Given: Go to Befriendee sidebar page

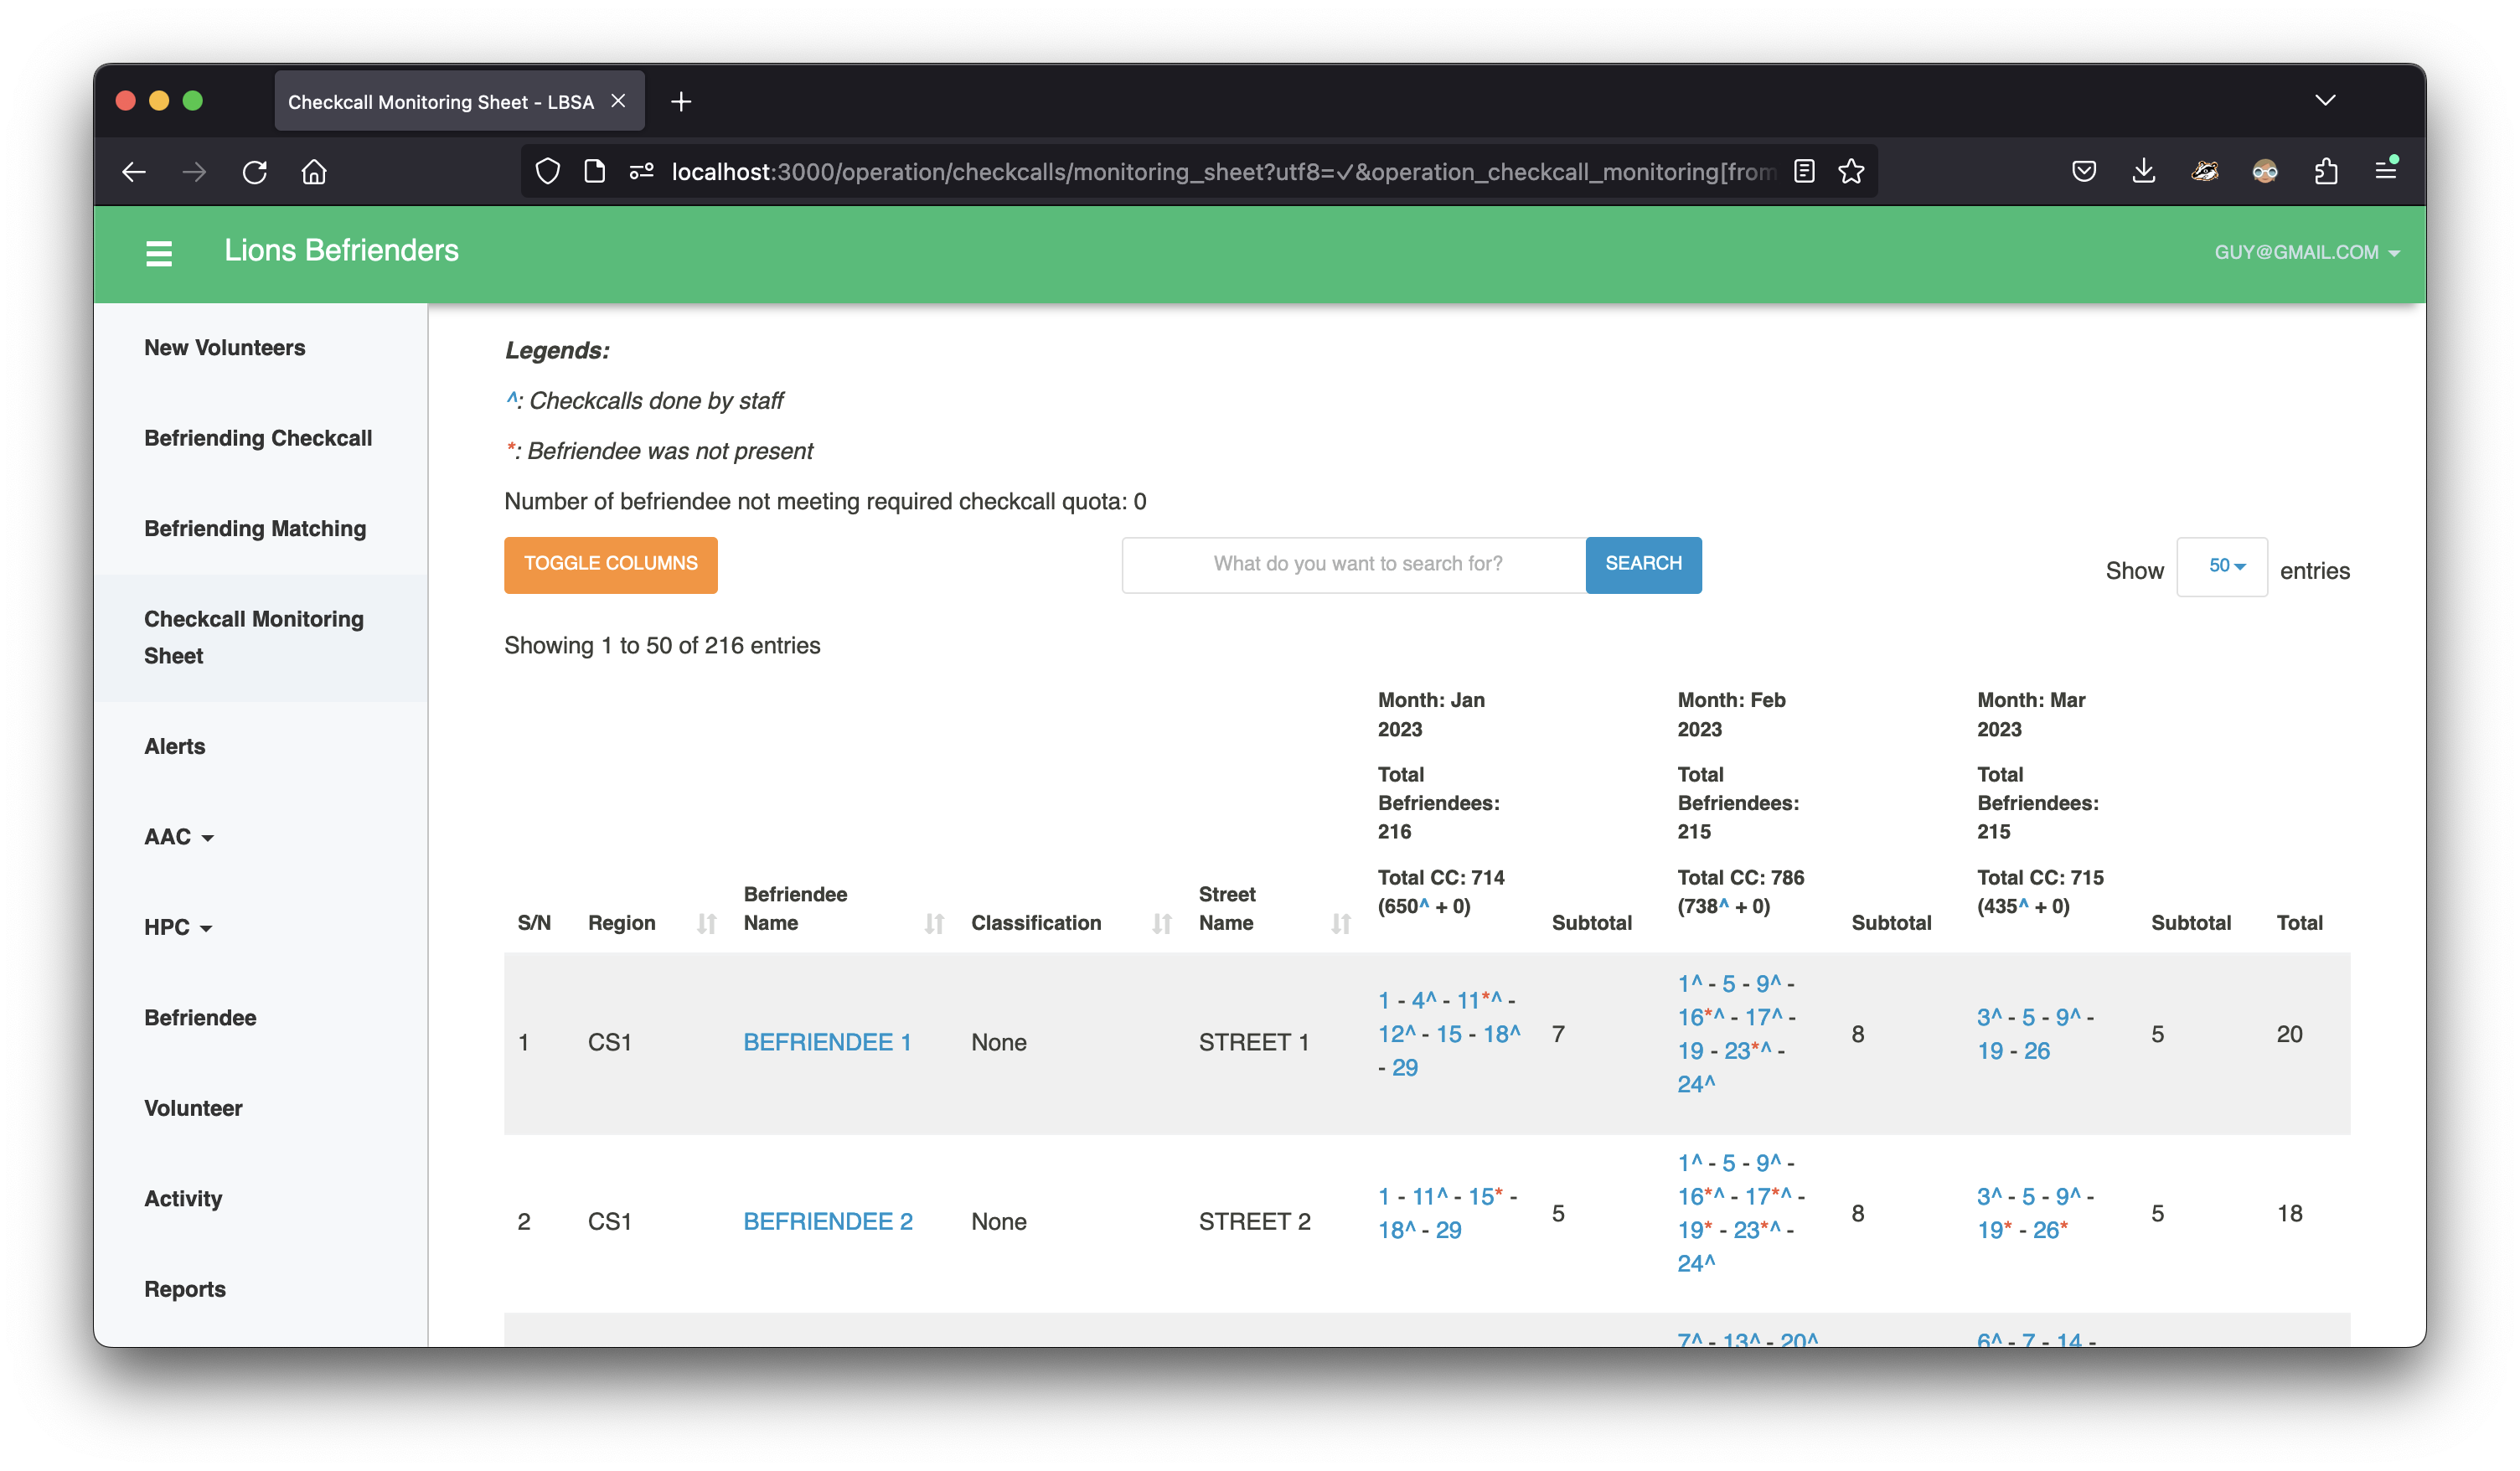Looking at the screenshot, I should [x=200, y=1018].
